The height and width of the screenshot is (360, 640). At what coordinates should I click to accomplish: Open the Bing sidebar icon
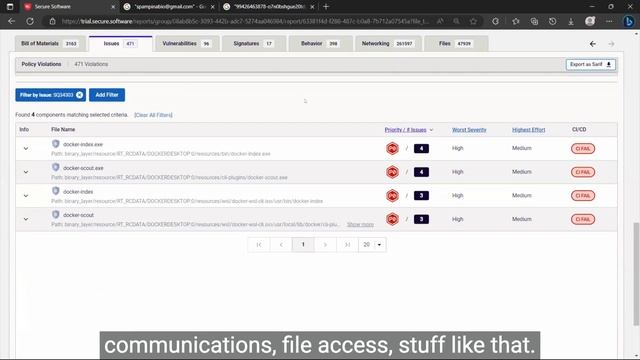[629, 21]
